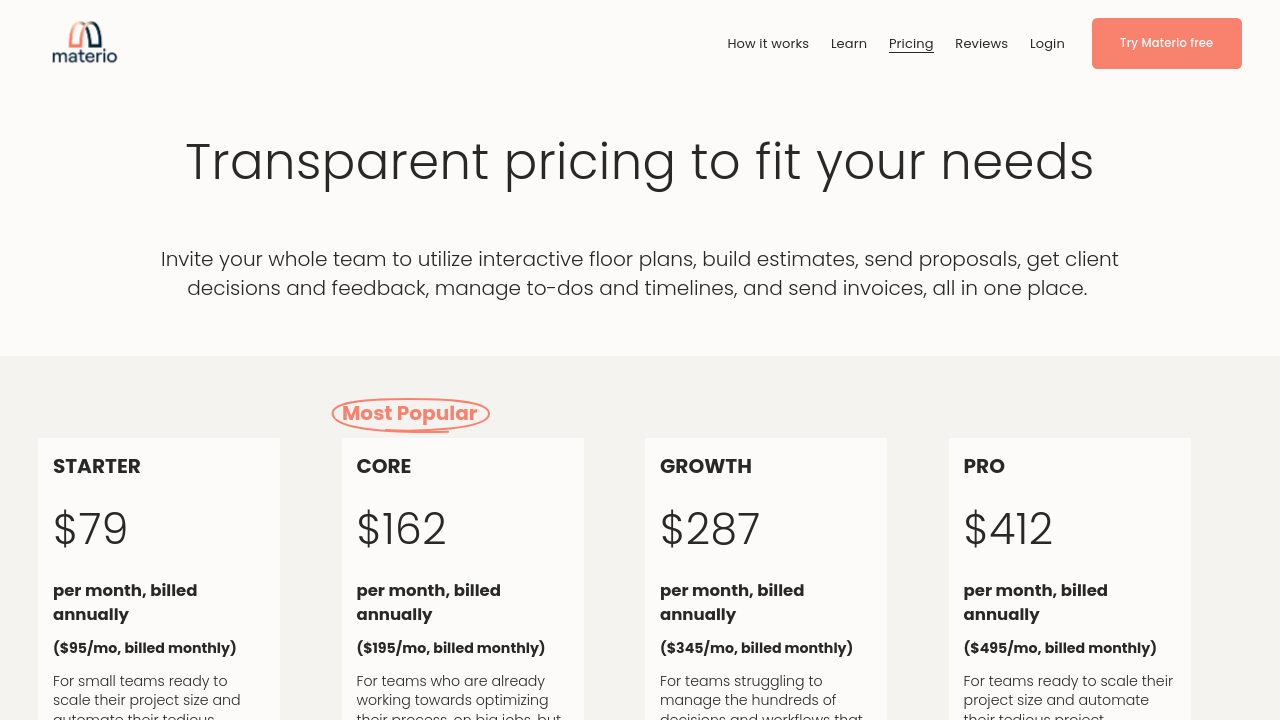Click the $412 Pro price

click(1008, 530)
